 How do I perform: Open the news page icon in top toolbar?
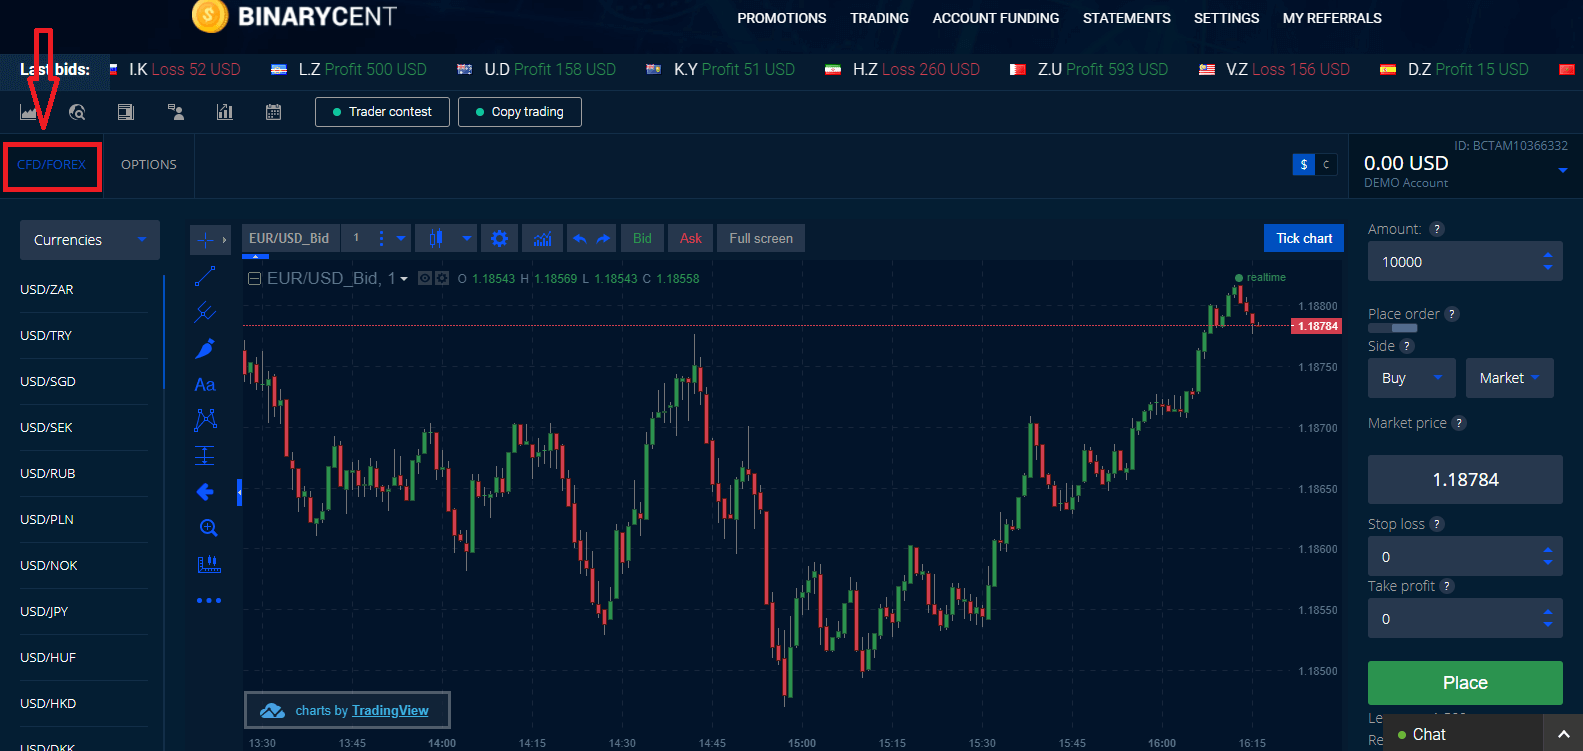pos(126,112)
